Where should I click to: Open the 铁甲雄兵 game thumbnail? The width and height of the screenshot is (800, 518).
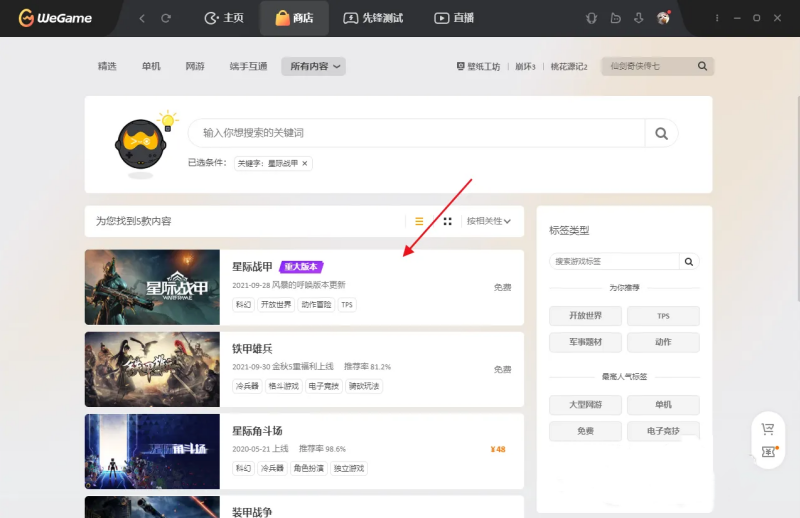click(x=152, y=369)
